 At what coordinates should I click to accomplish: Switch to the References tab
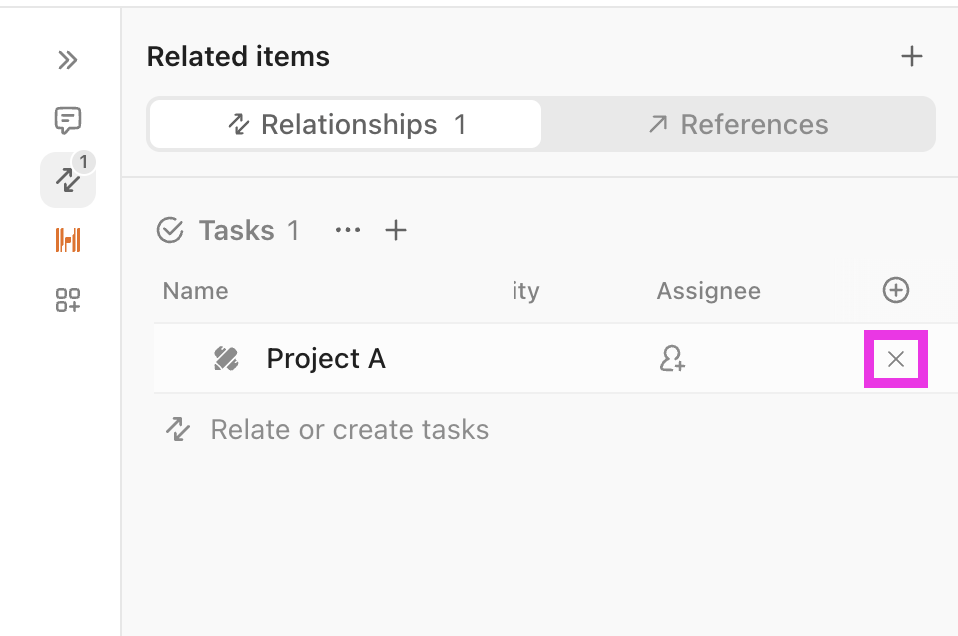738,125
